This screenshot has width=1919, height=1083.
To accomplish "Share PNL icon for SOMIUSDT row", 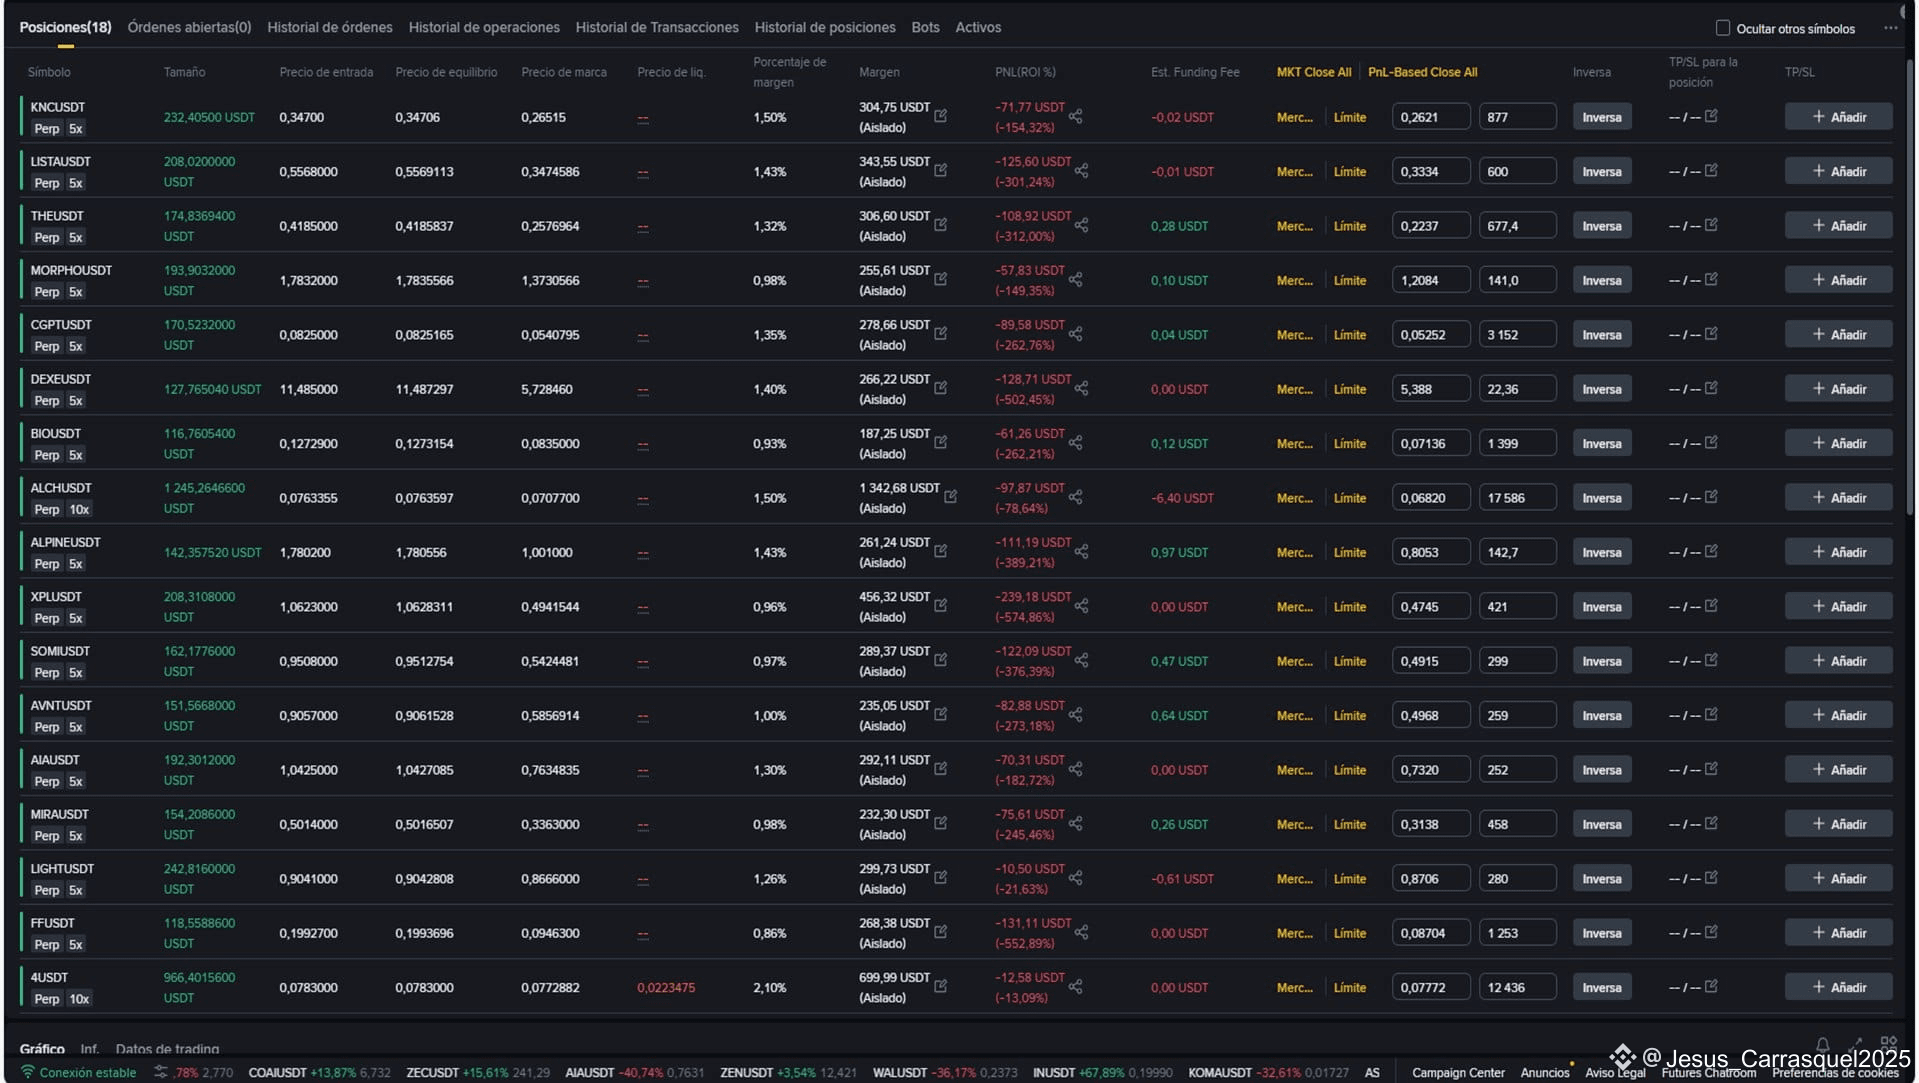I will tap(1081, 660).
